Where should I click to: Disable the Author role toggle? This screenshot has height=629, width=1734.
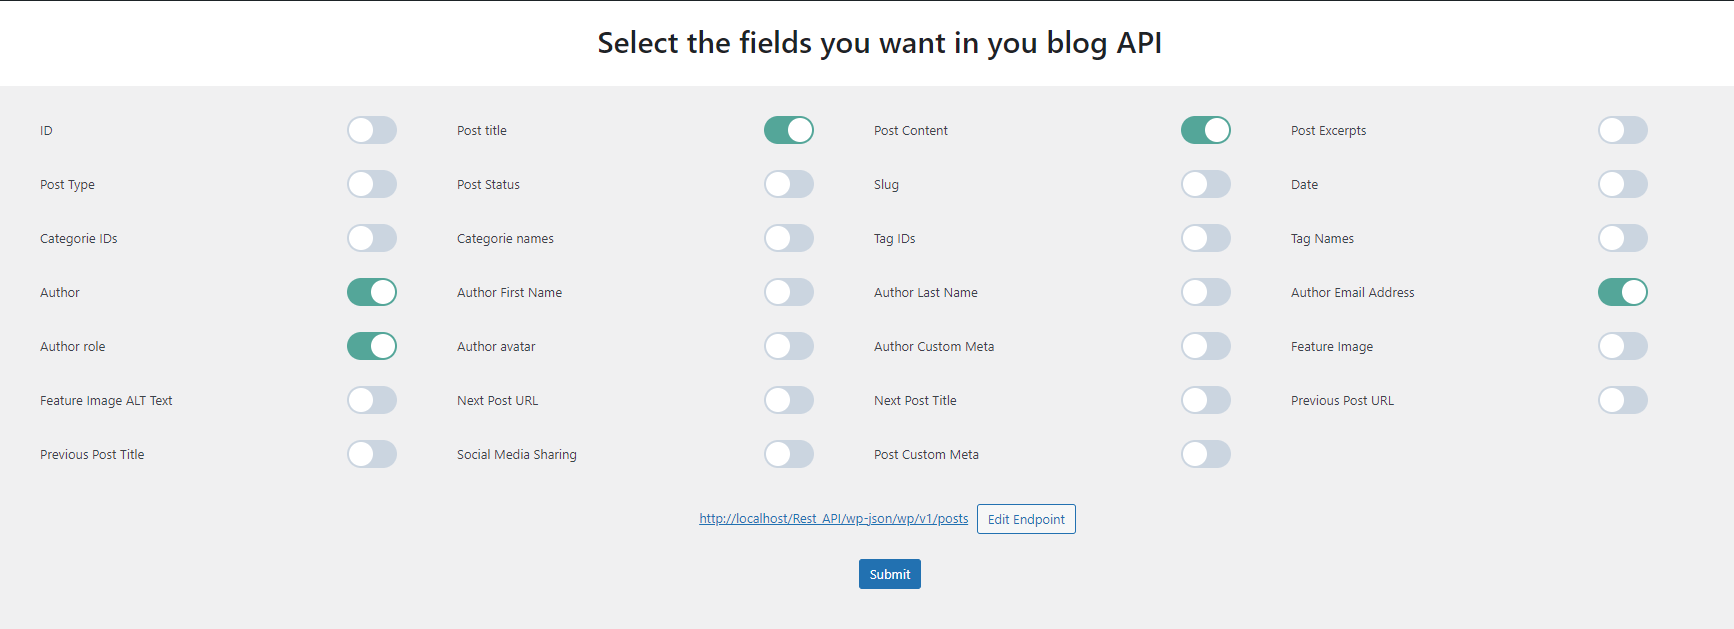pos(372,346)
